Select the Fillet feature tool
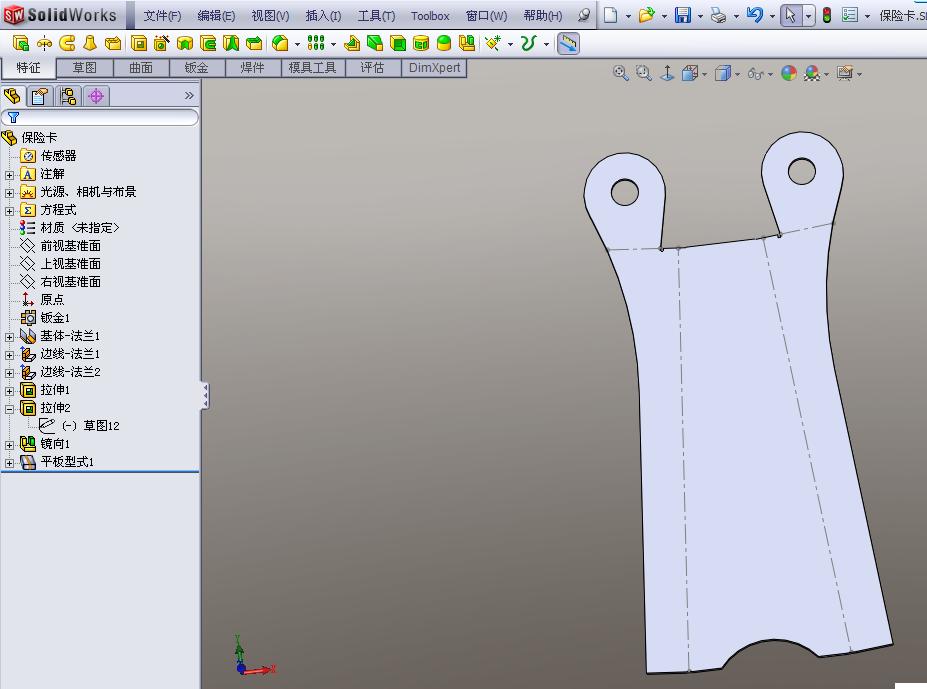 [280, 43]
